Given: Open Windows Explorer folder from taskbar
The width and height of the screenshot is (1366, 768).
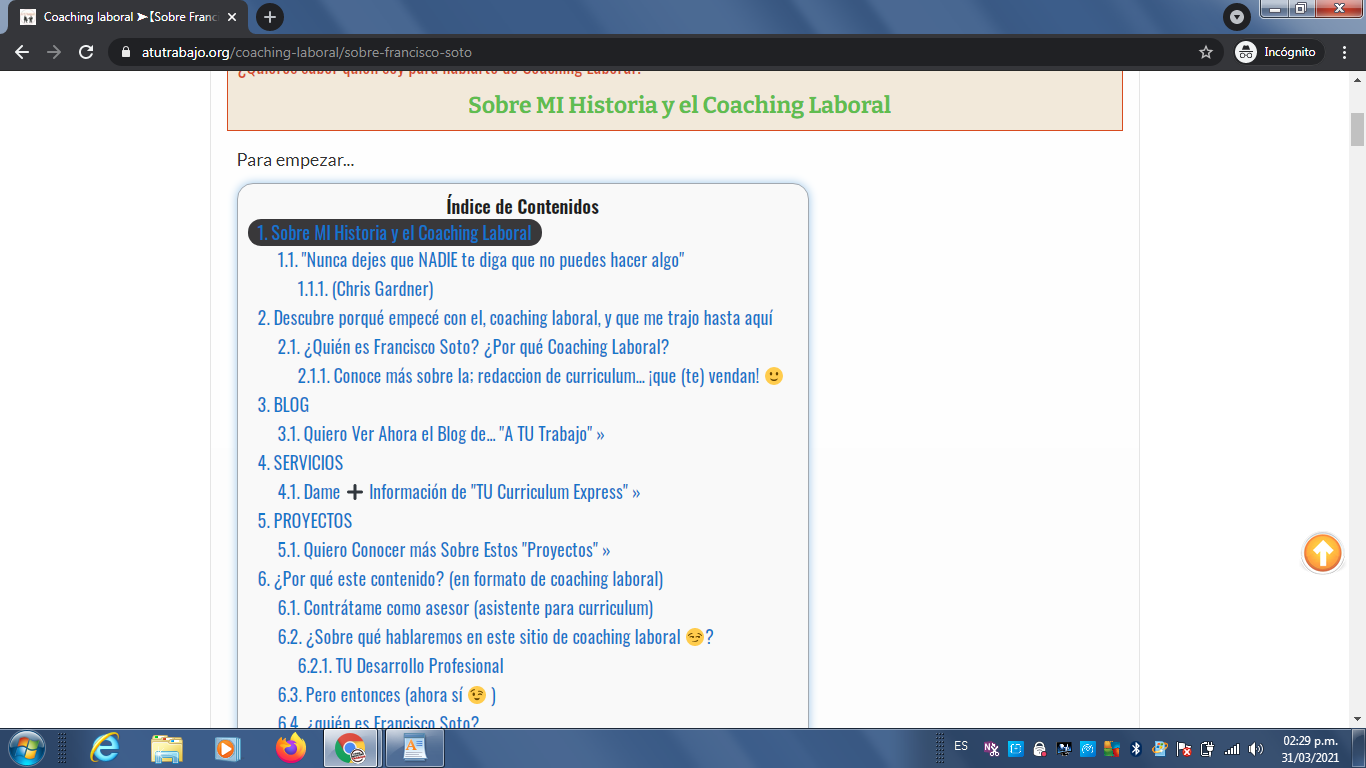Looking at the screenshot, I should 166,748.
